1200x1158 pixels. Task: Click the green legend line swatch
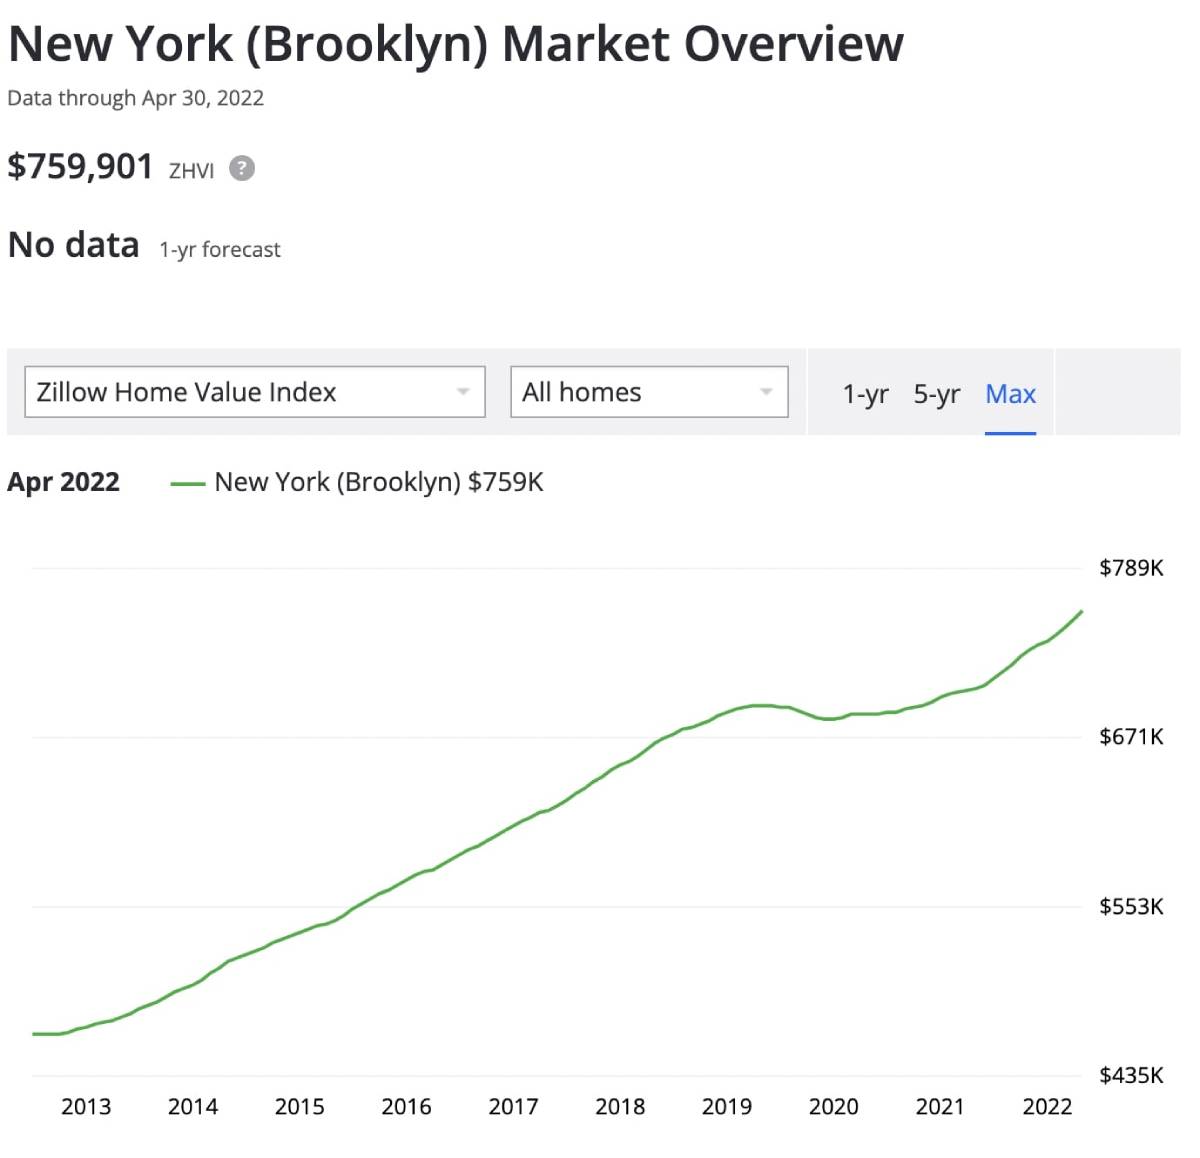tap(187, 484)
